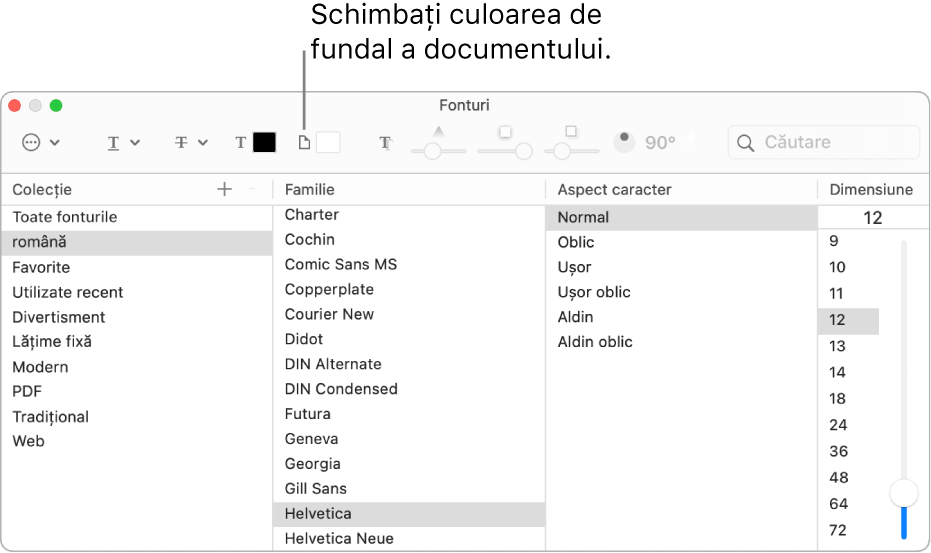
Task: Click the font size input field
Action: (873, 217)
